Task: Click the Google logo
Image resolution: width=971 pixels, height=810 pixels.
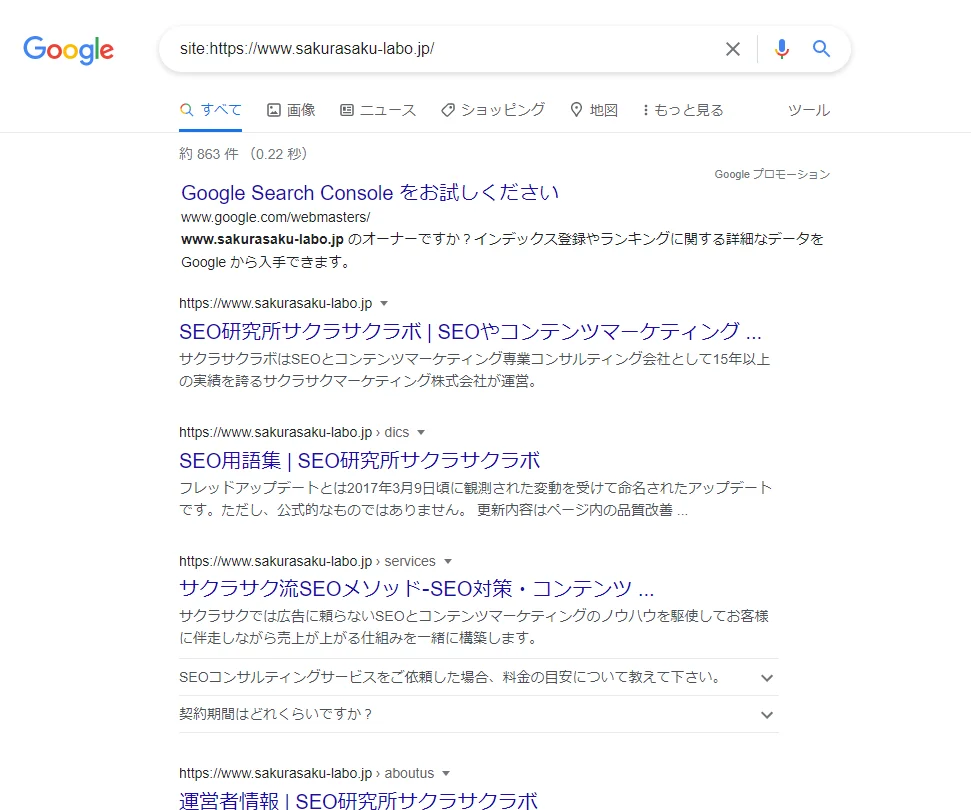Action: tap(68, 50)
